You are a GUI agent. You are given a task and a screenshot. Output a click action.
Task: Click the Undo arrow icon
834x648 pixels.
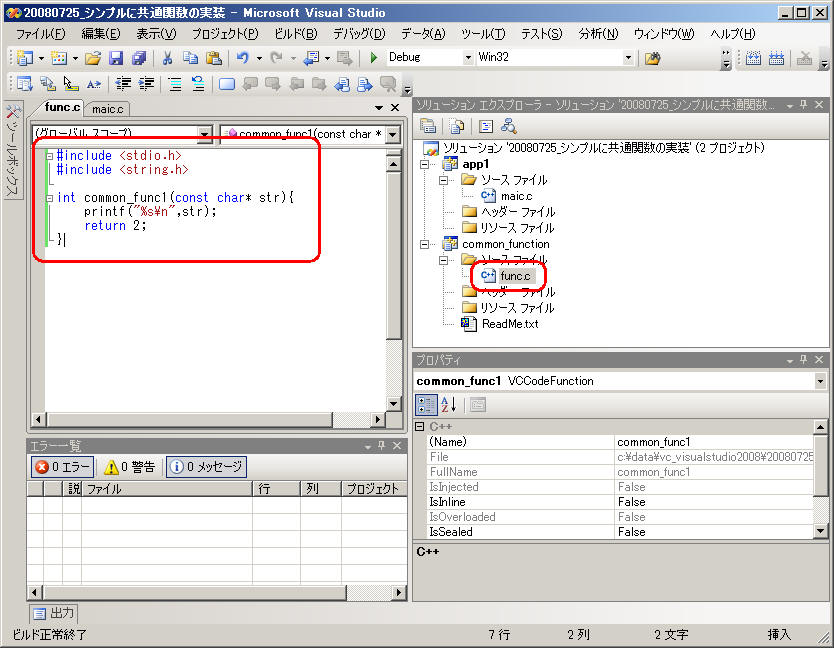click(x=242, y=58)
